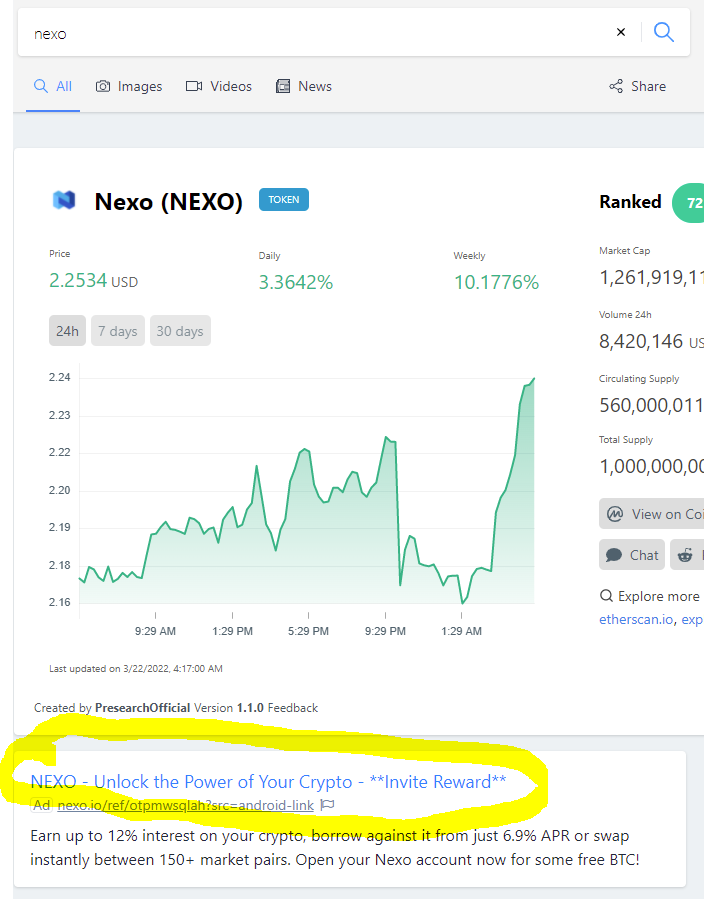Click the Ad label badge
Image resolution: width=704 pixels, height=899 pixels.
coord(41,806)
